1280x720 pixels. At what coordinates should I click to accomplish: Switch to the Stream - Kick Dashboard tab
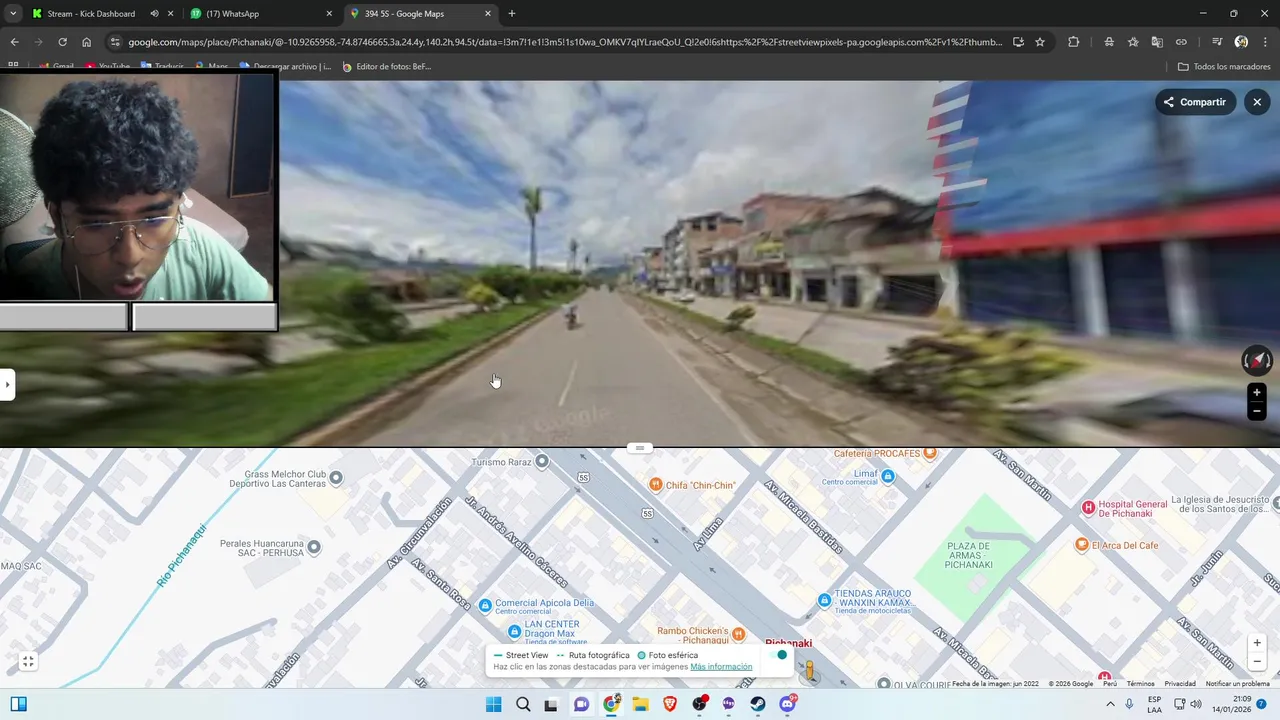coord(91,14)
